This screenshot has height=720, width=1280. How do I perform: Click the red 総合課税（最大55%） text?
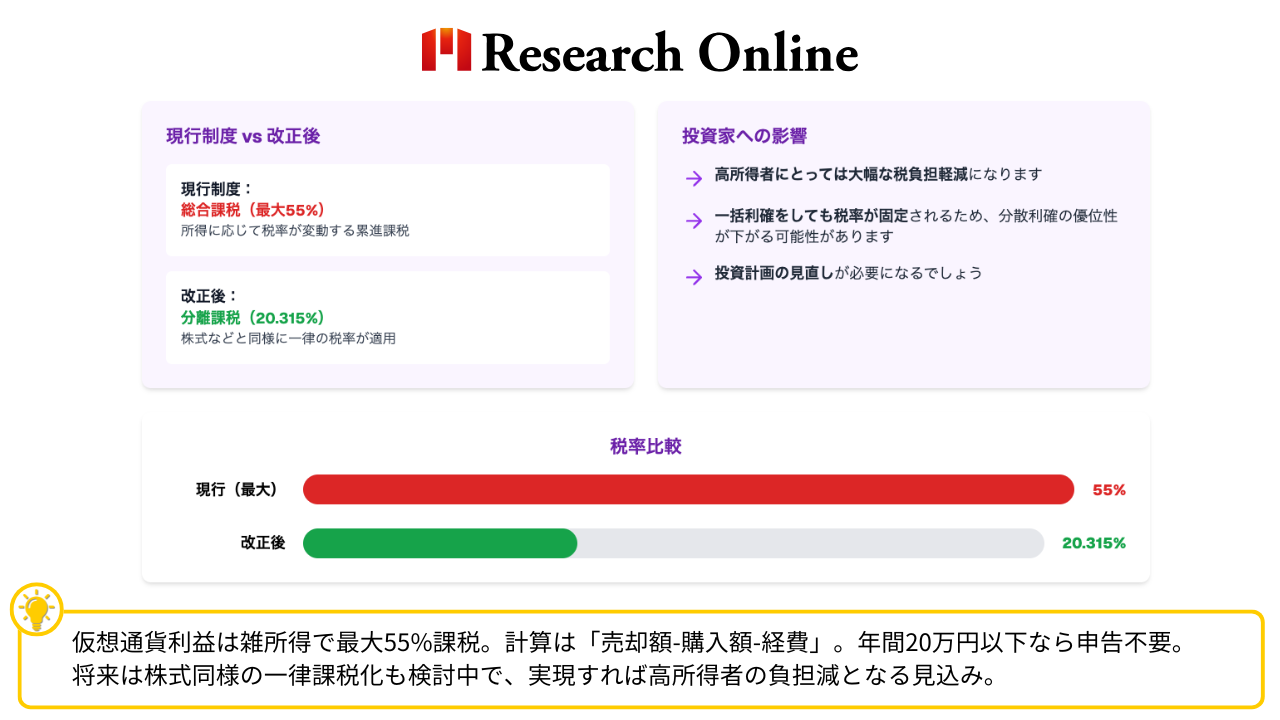[x=253, y=210]
